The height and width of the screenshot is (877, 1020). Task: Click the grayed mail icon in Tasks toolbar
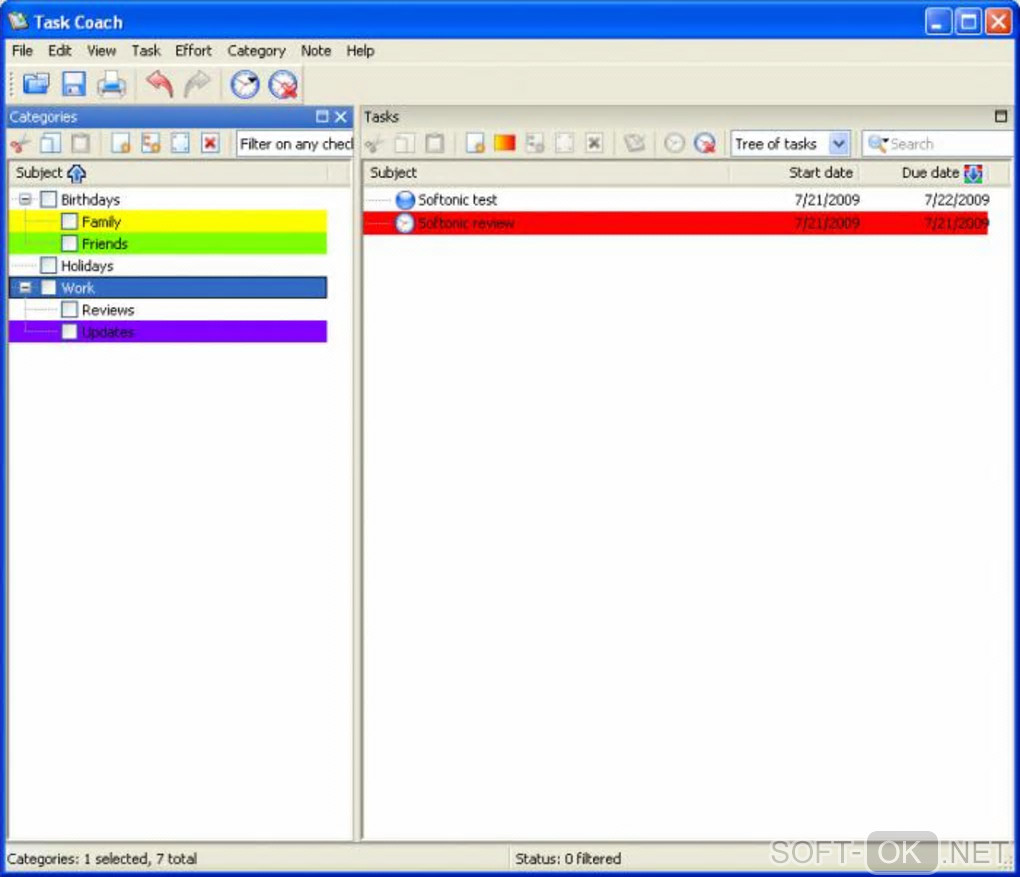pyautogui.click(x=634, y=143)
